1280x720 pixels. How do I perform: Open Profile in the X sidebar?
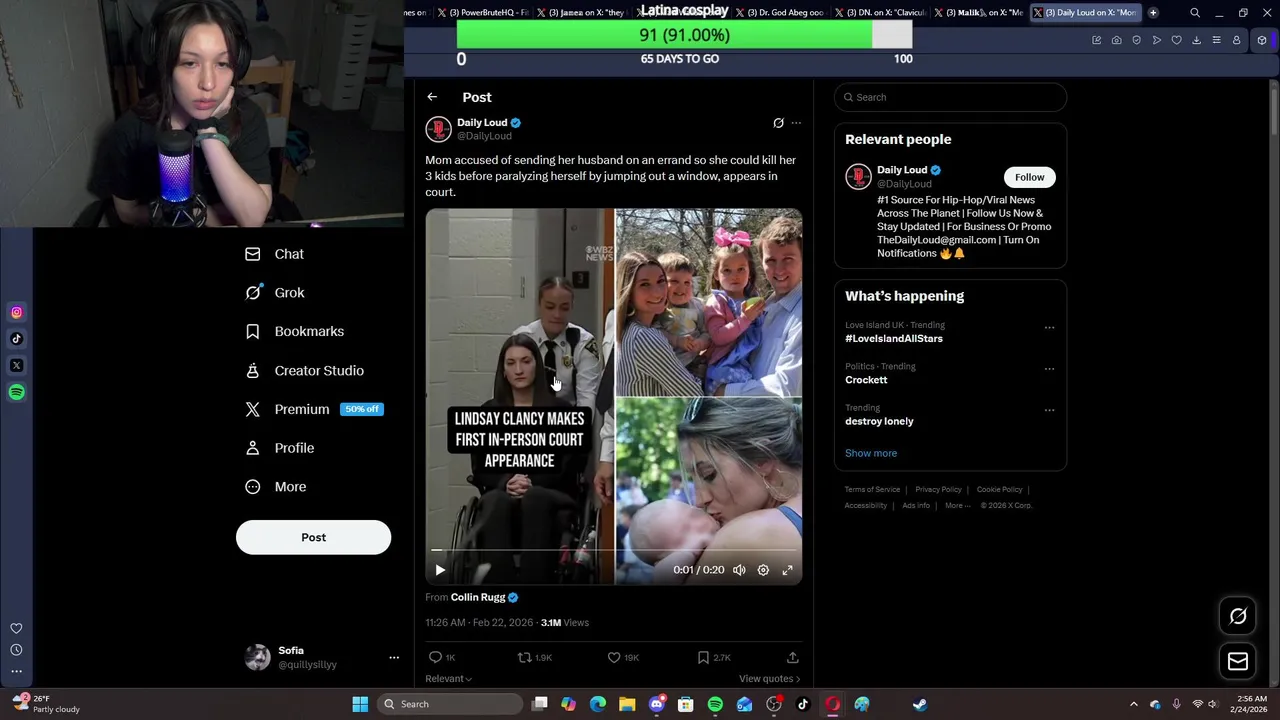click(x=280, y=448)
